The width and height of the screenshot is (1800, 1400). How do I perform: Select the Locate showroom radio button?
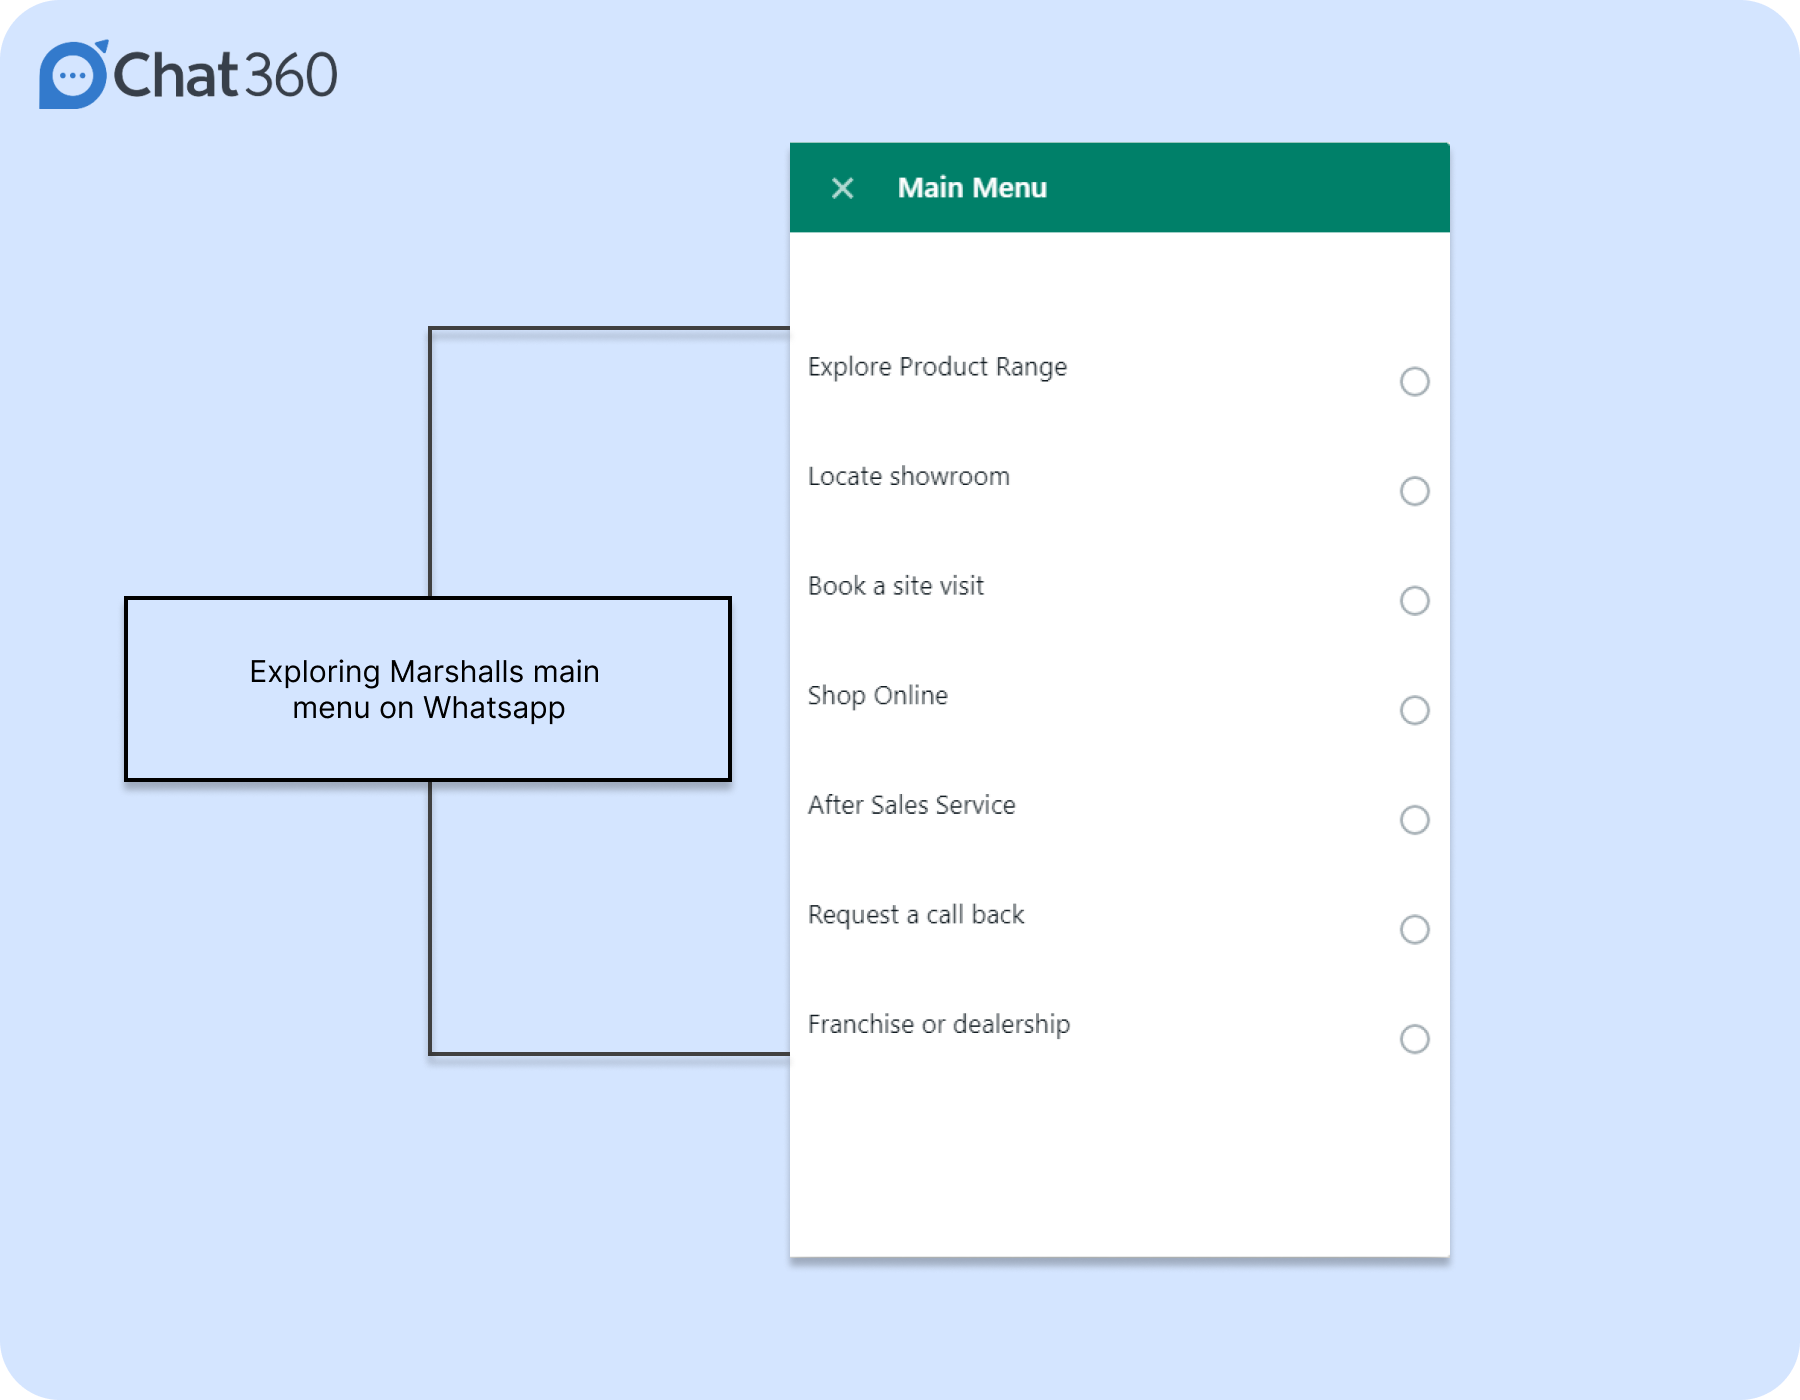[1414, 491]
